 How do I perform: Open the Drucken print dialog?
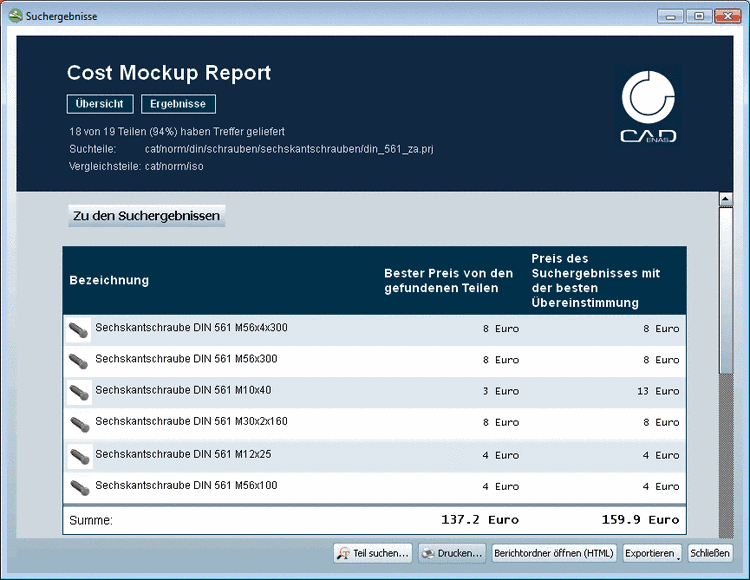pos(451,553)
